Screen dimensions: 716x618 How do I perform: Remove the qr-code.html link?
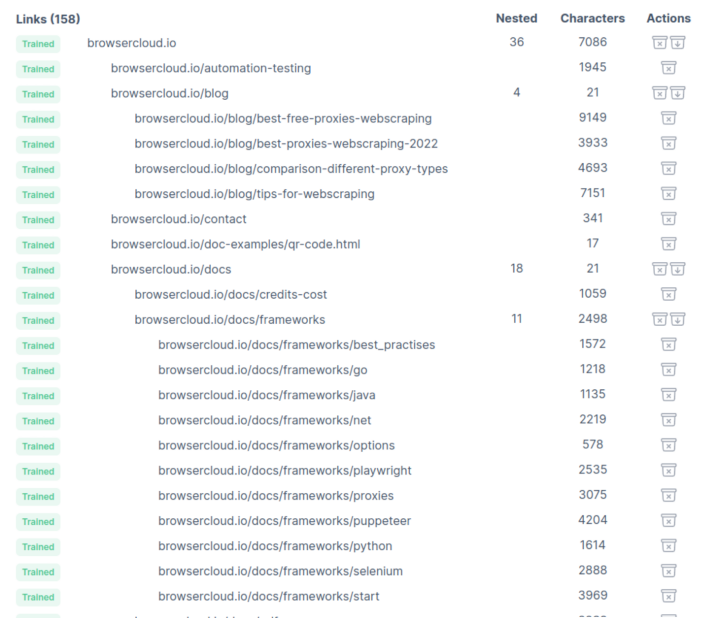tap(669, 243)
